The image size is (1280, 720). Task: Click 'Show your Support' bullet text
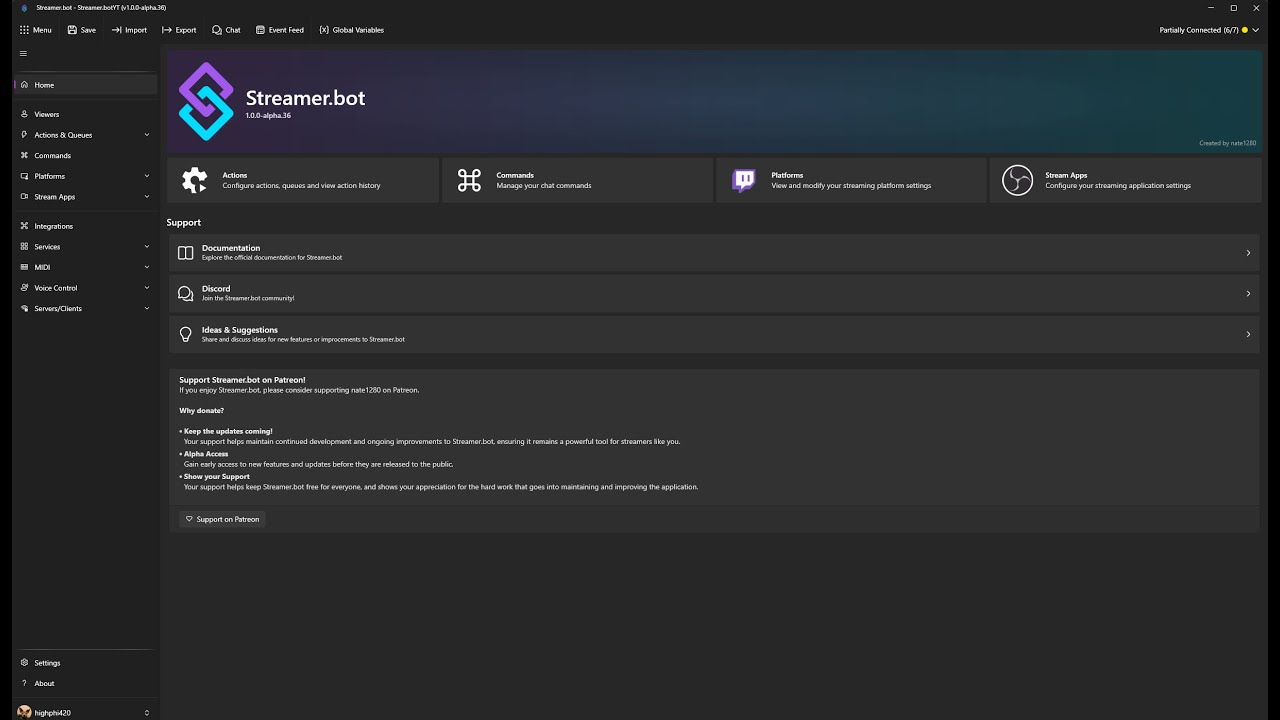pyautogui.click(x=217, y=477)
